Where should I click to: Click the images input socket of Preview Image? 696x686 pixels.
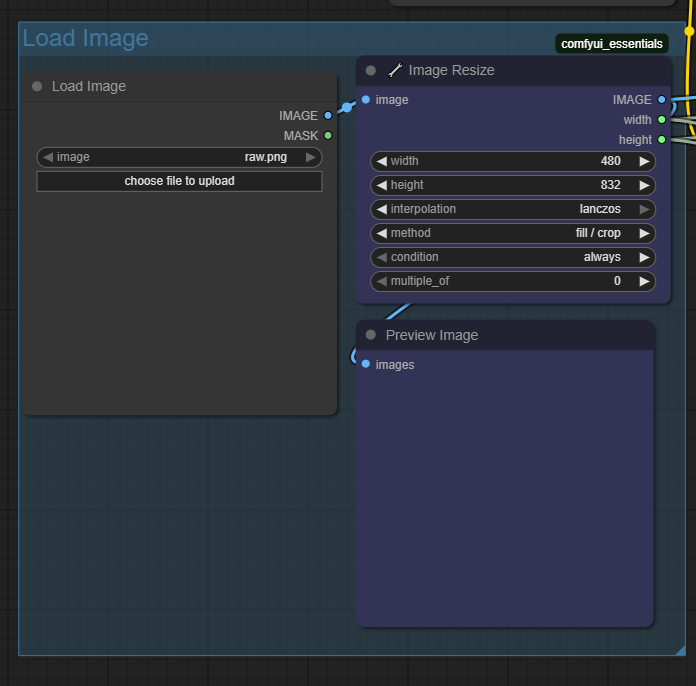click(366, 364)
